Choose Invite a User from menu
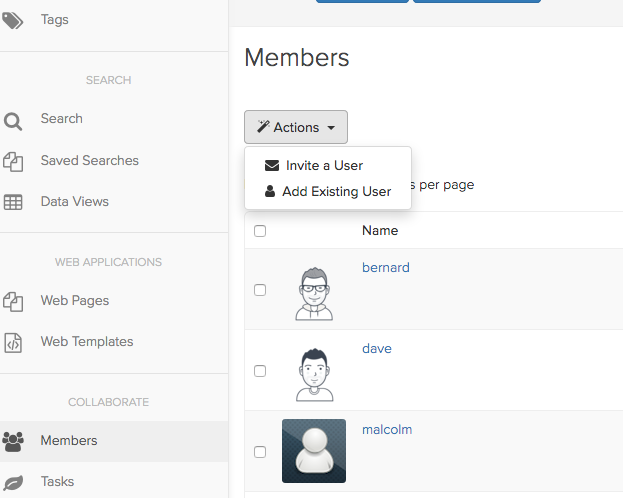623x498 pixels. pos(324,166)
